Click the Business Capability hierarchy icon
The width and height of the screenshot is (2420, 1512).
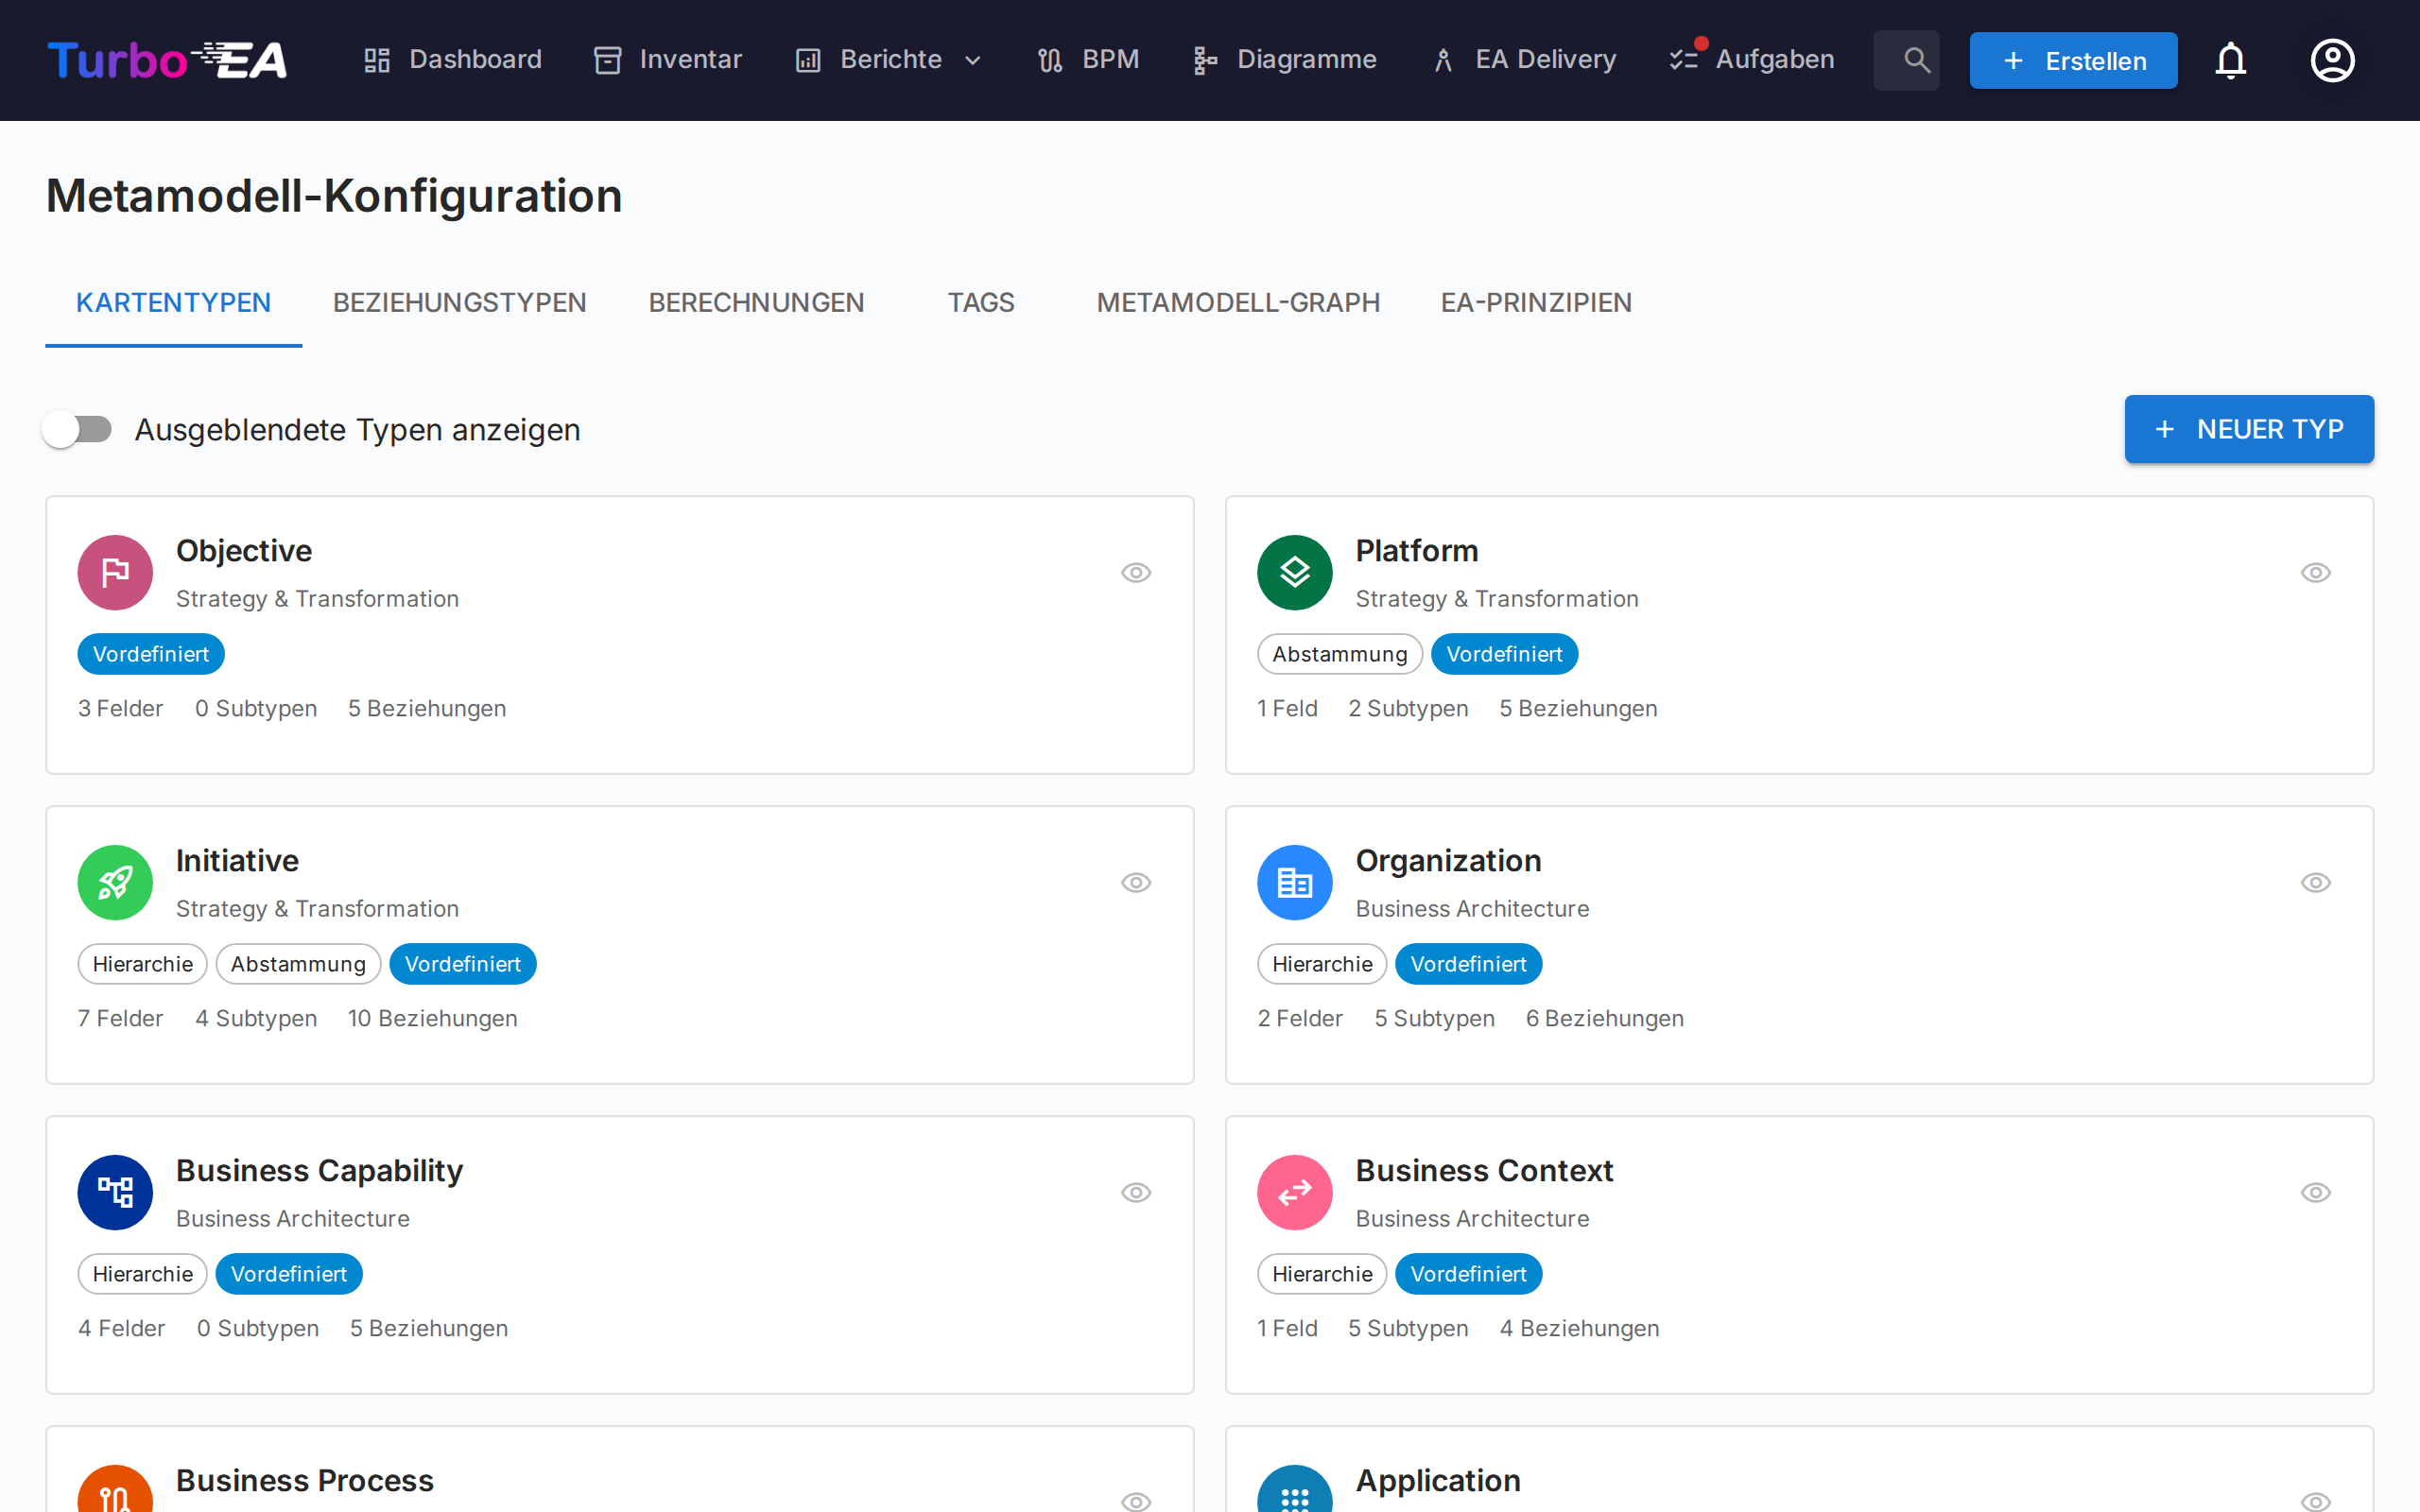(x=115, y=1192)
